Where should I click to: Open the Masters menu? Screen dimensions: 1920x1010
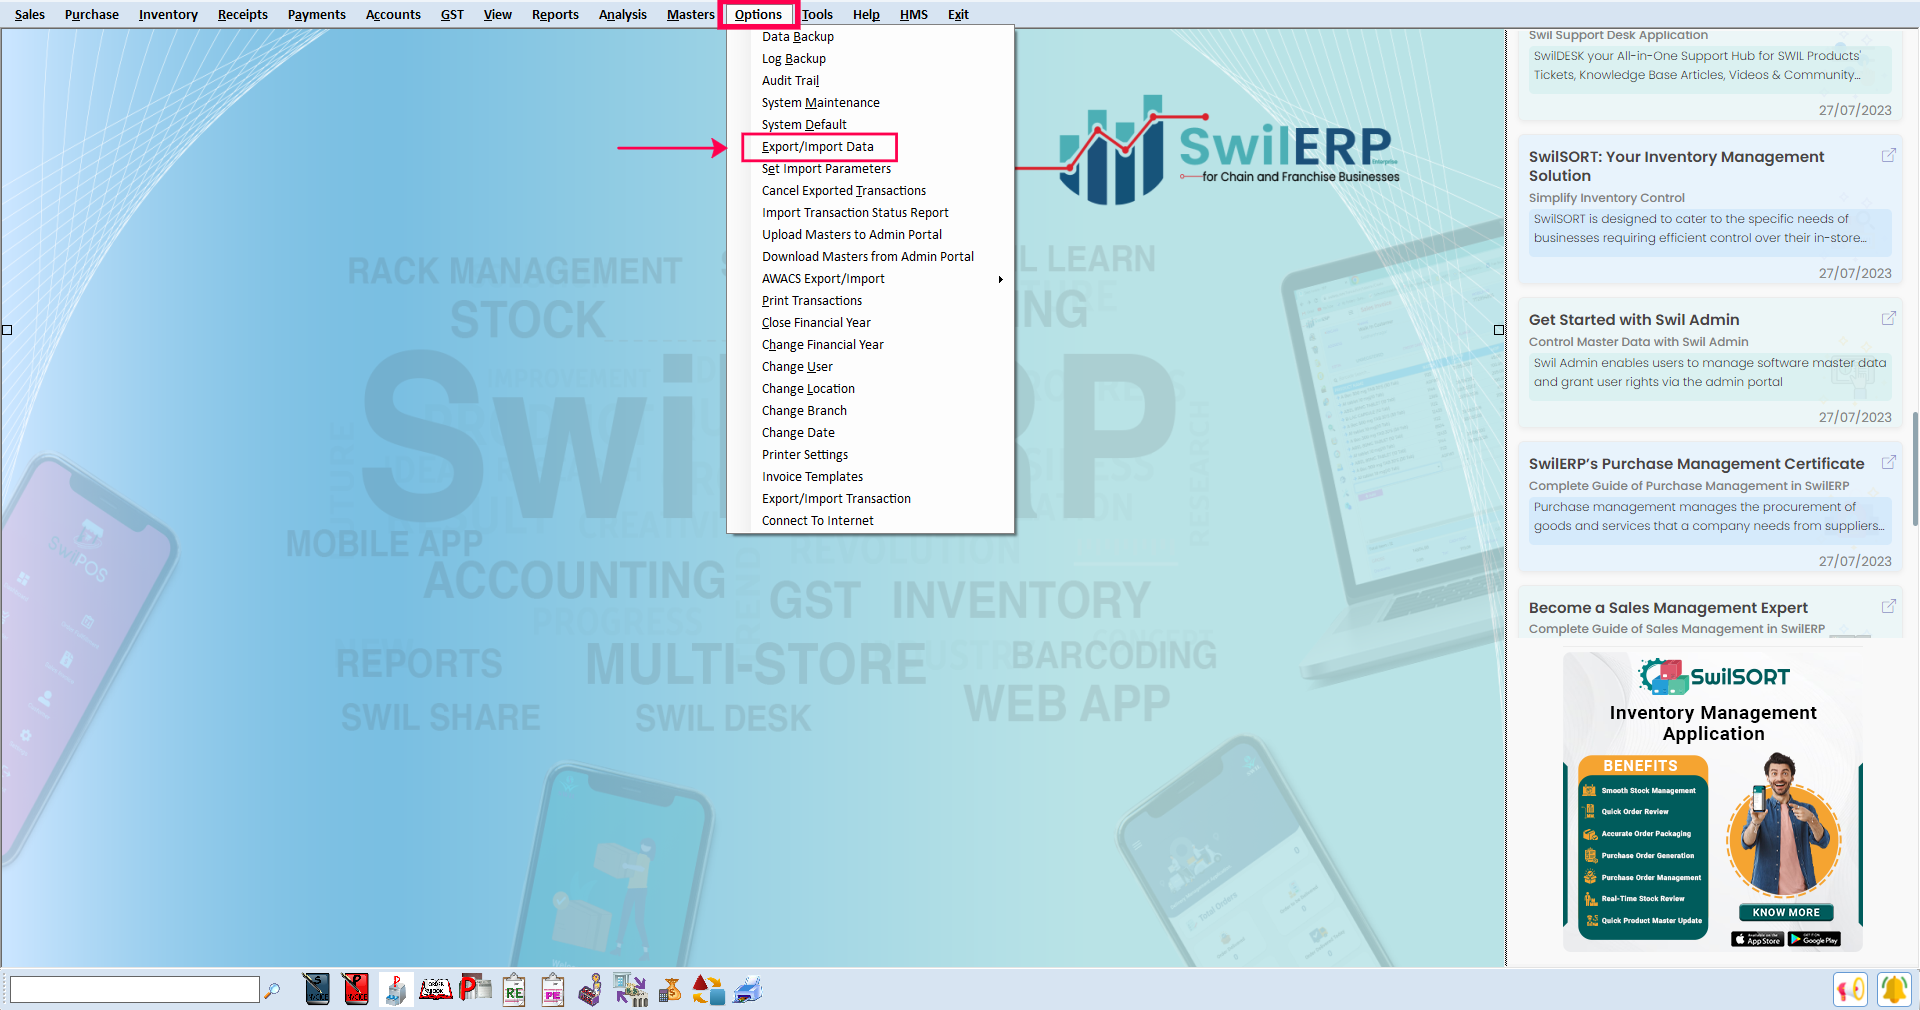coord(690,14)
